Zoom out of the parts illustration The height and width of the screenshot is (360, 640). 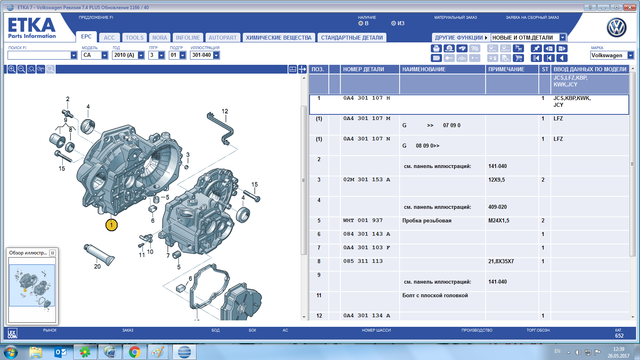click(21, 69)
